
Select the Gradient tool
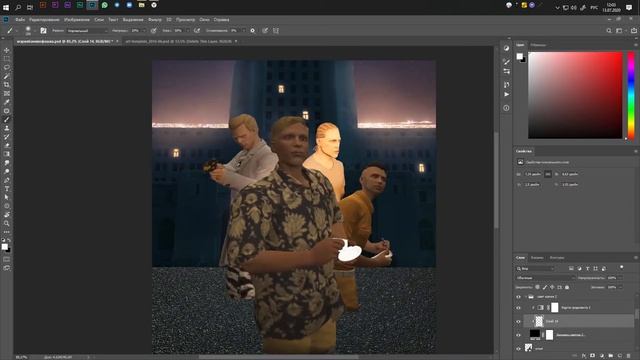(7, 154)
